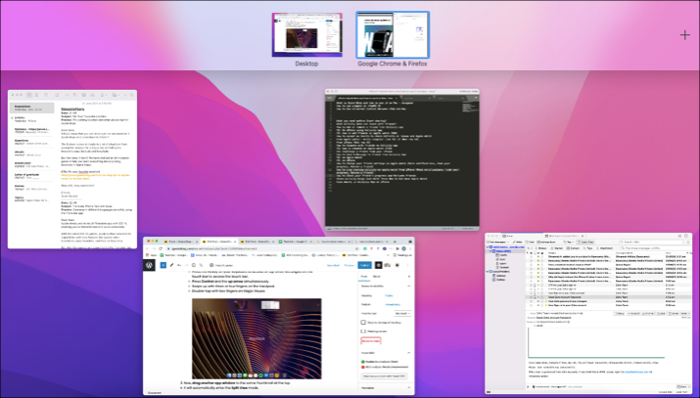Collapse the Yoast SEO sidebar section

coord(408,352)
